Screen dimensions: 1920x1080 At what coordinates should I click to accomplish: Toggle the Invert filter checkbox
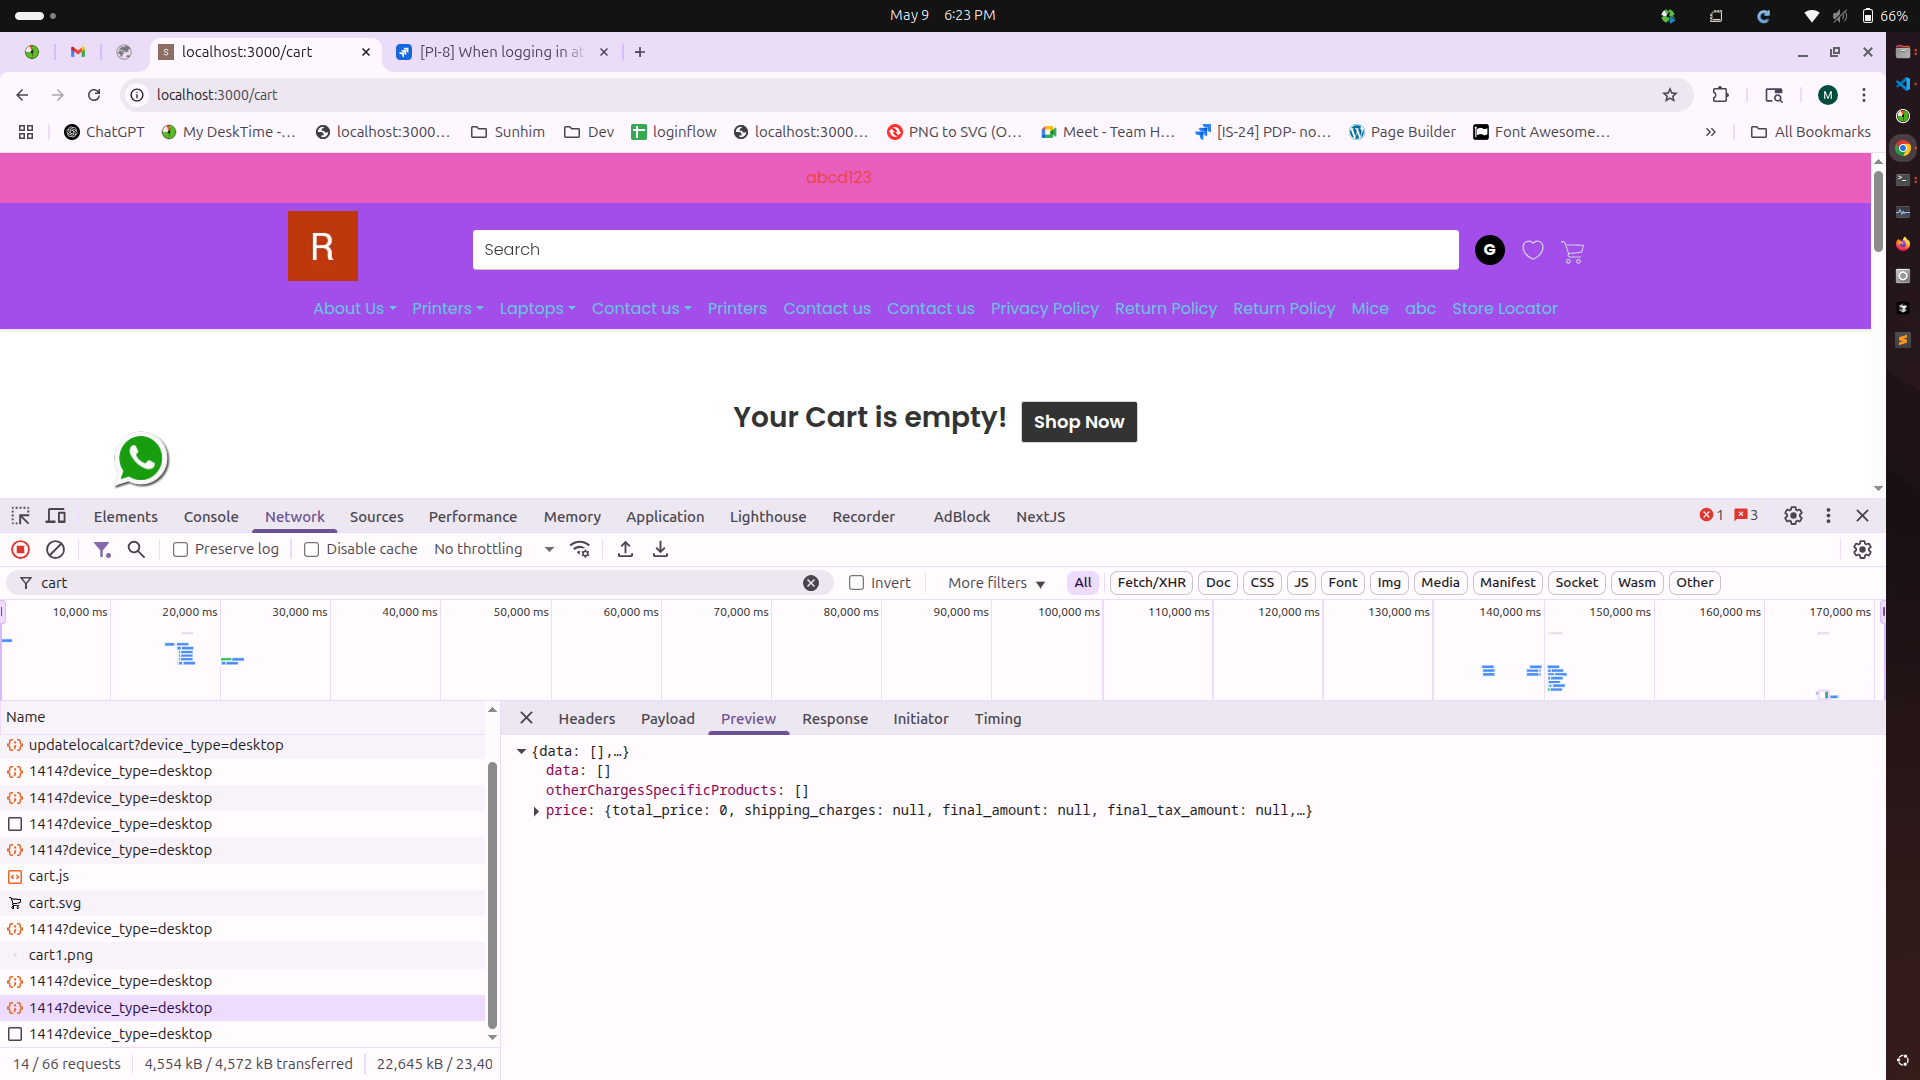coord(856,583)
